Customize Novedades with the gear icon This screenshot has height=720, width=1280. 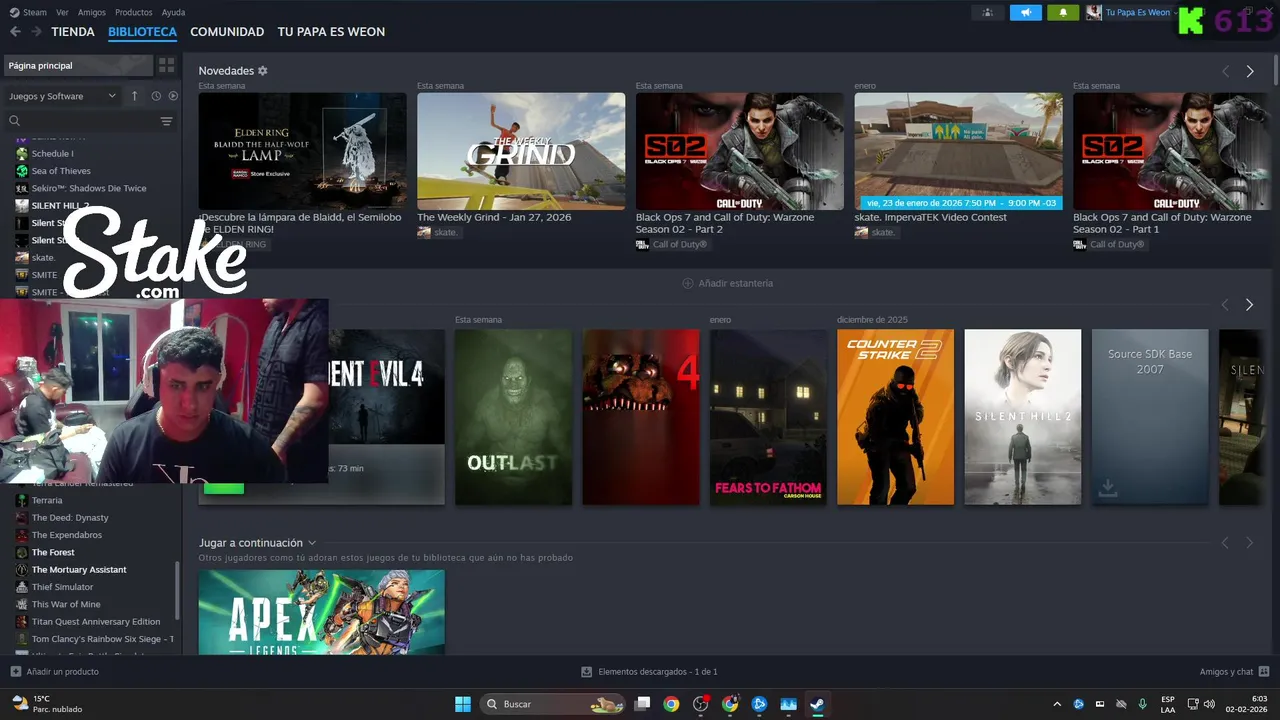coord(263,71)
